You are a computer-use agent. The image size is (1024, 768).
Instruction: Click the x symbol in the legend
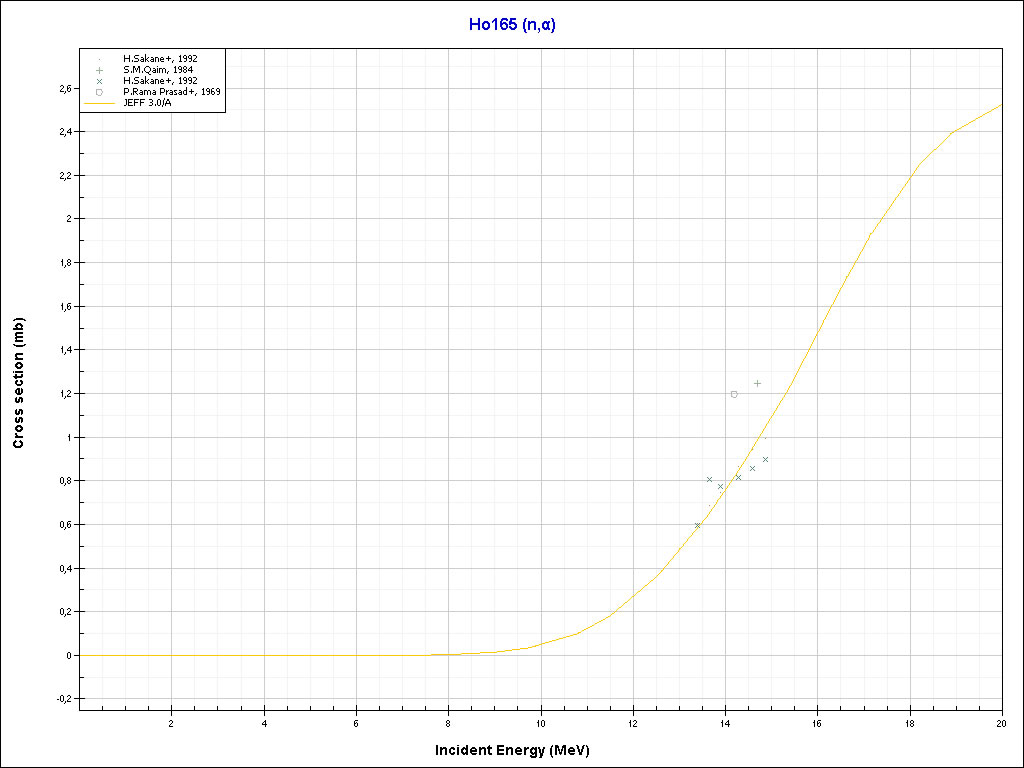pyautogui.click(x=100, y=81)
